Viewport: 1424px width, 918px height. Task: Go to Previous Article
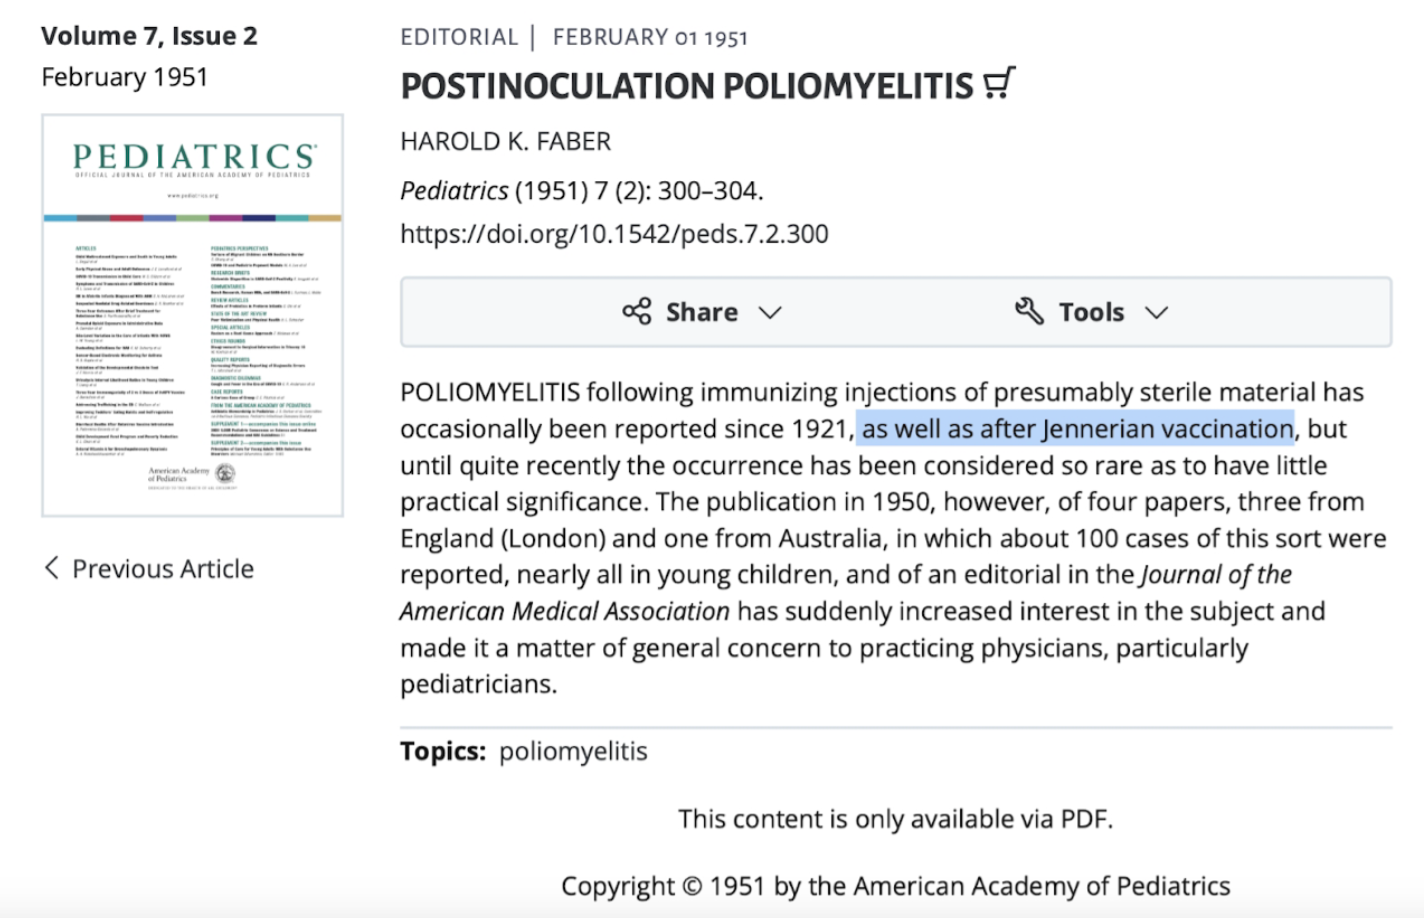coord(149,568)
